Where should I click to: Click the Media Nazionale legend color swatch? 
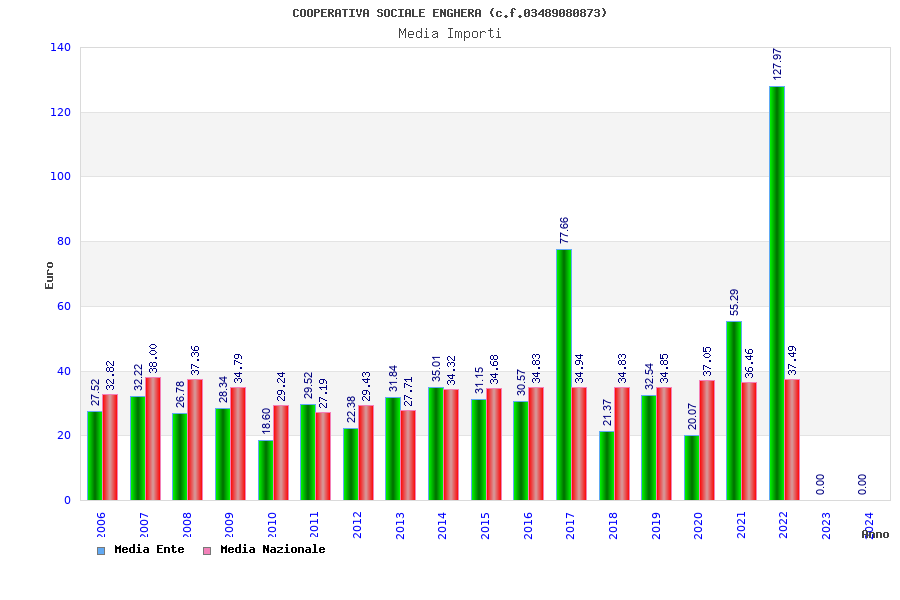click(207, 551)
